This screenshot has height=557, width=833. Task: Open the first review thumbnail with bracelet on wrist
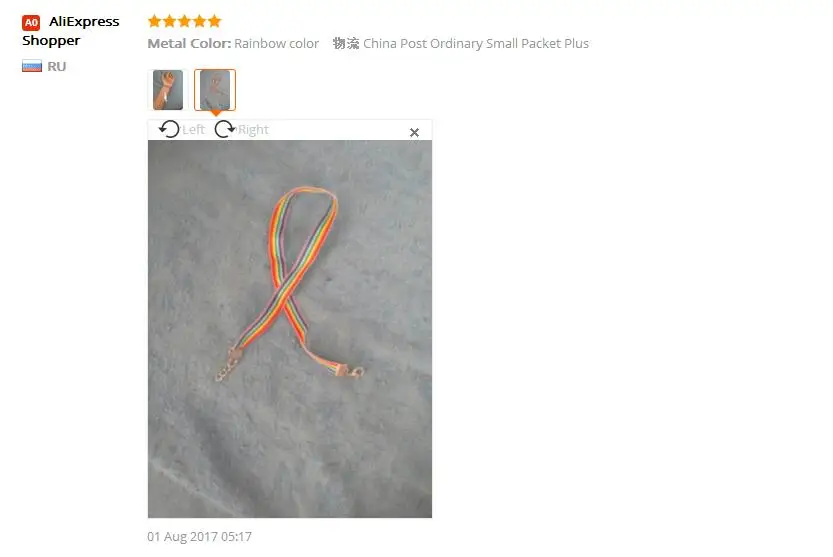pyautogui.click(x=168, y=90)
